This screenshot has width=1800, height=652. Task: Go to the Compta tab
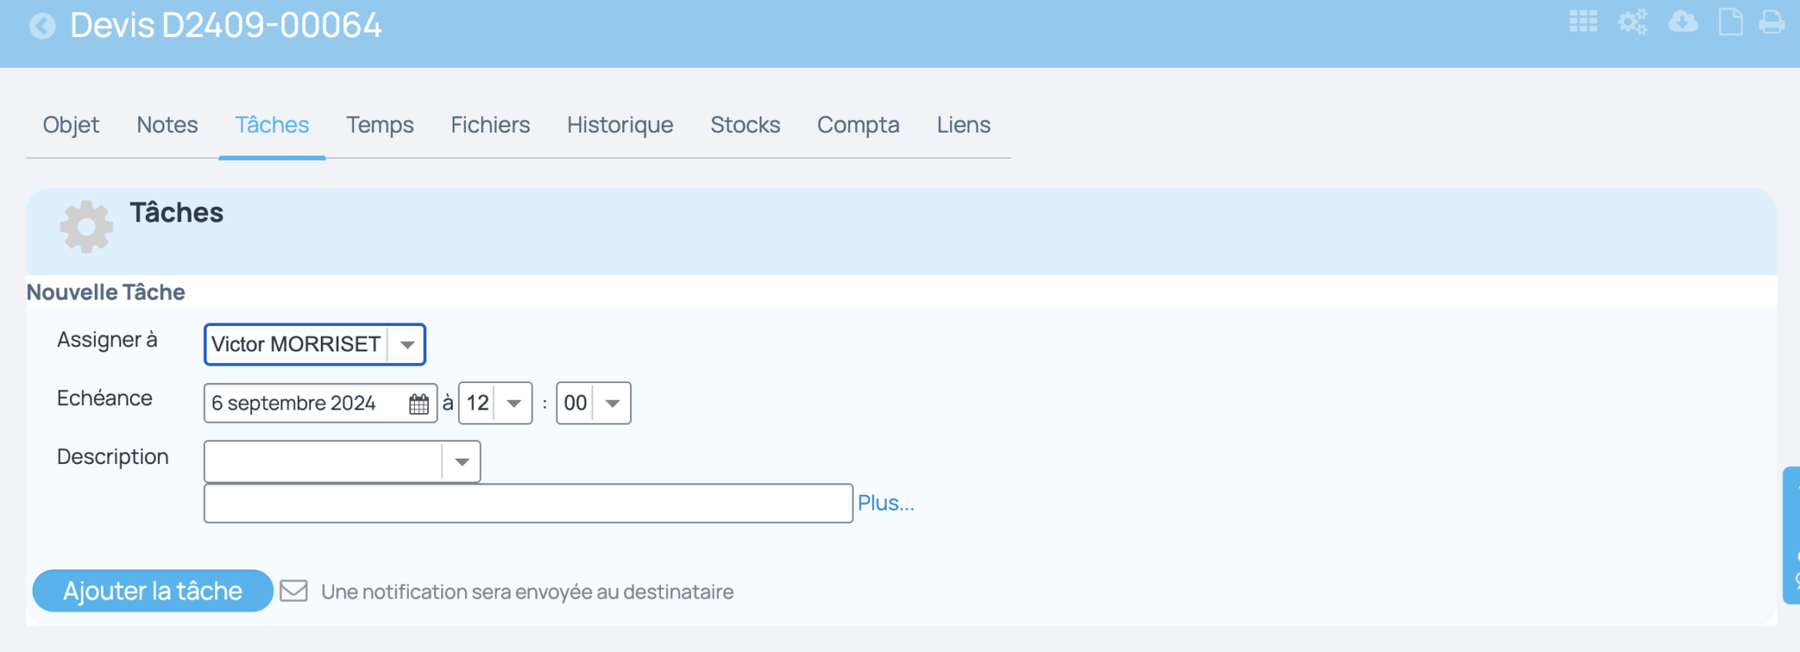858,125
